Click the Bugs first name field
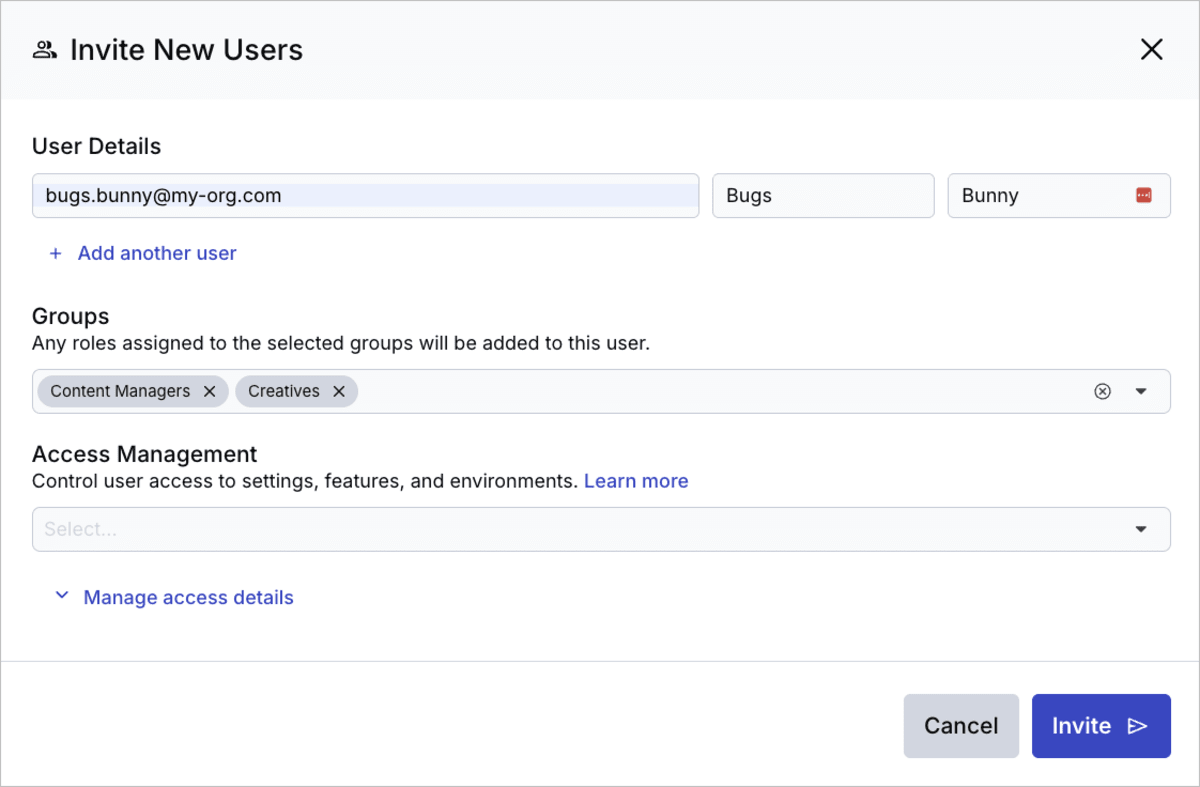The width and height of the screenshot is (1200, 787). (x=822, y=195)
